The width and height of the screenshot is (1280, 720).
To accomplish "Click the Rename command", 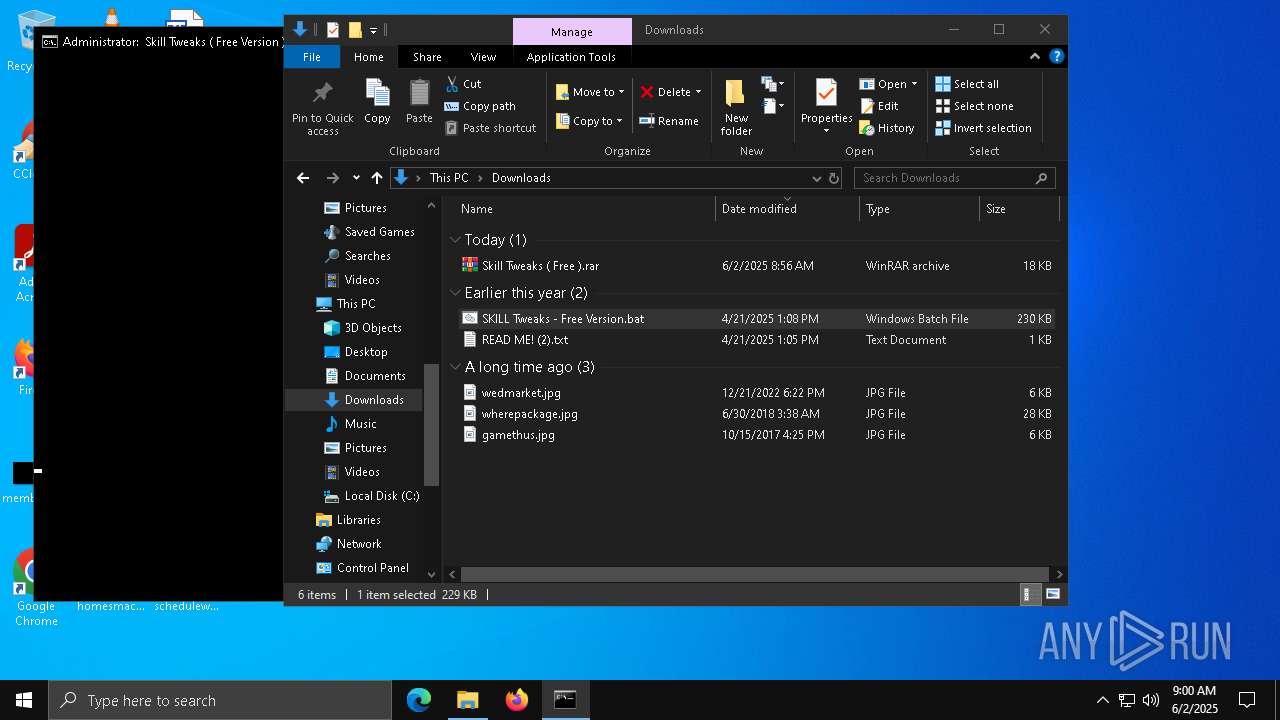I will coord(669,121).
